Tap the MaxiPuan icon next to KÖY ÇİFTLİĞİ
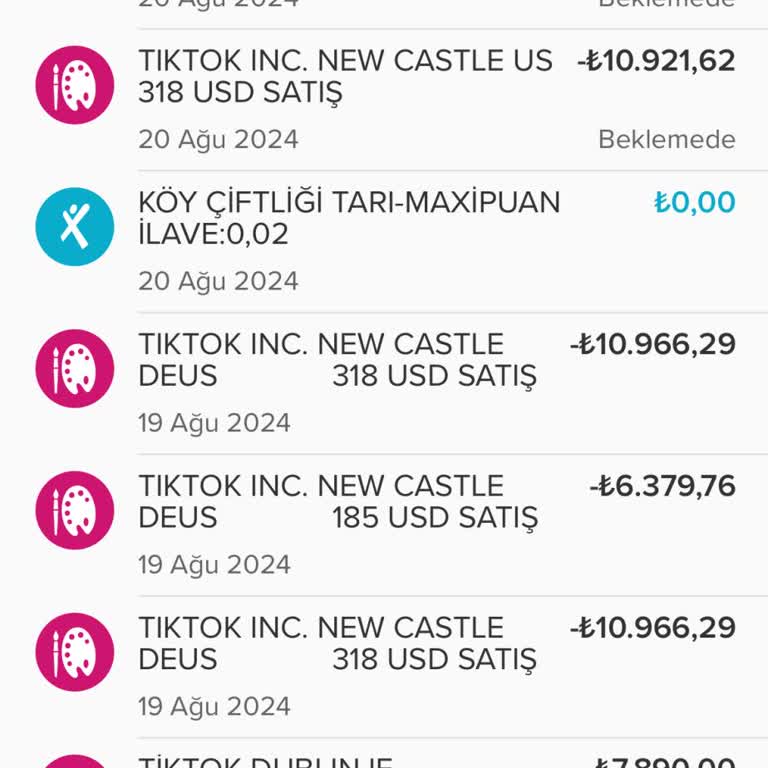 tap(75, 226)
